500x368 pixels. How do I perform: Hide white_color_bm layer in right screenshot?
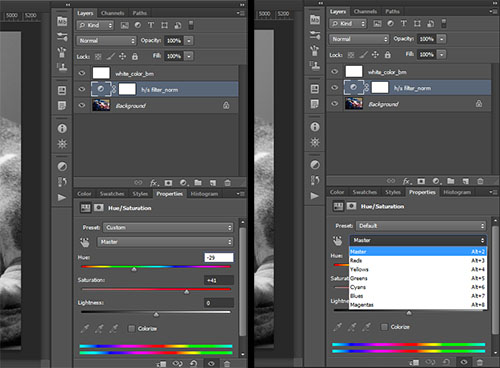[x=335, y=72]
